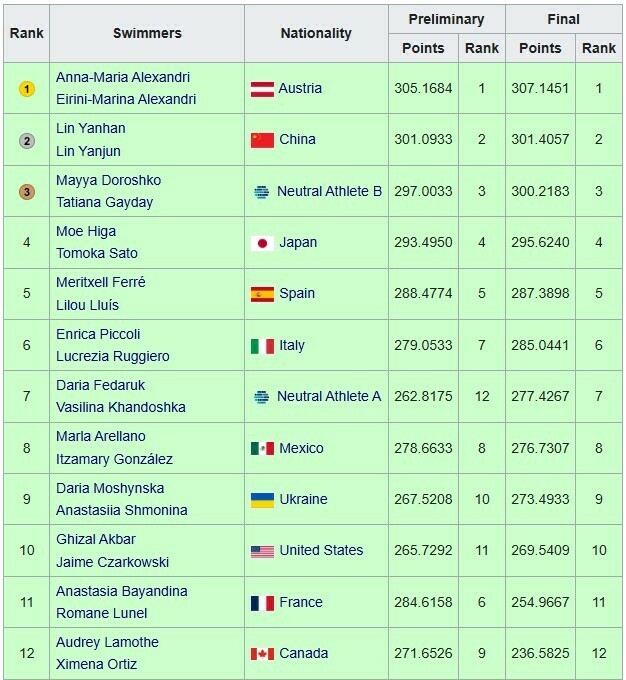Open the Lin Yanhan swimmer link
This screenshot has width=626, height=680.
click(x=91, y=129)
